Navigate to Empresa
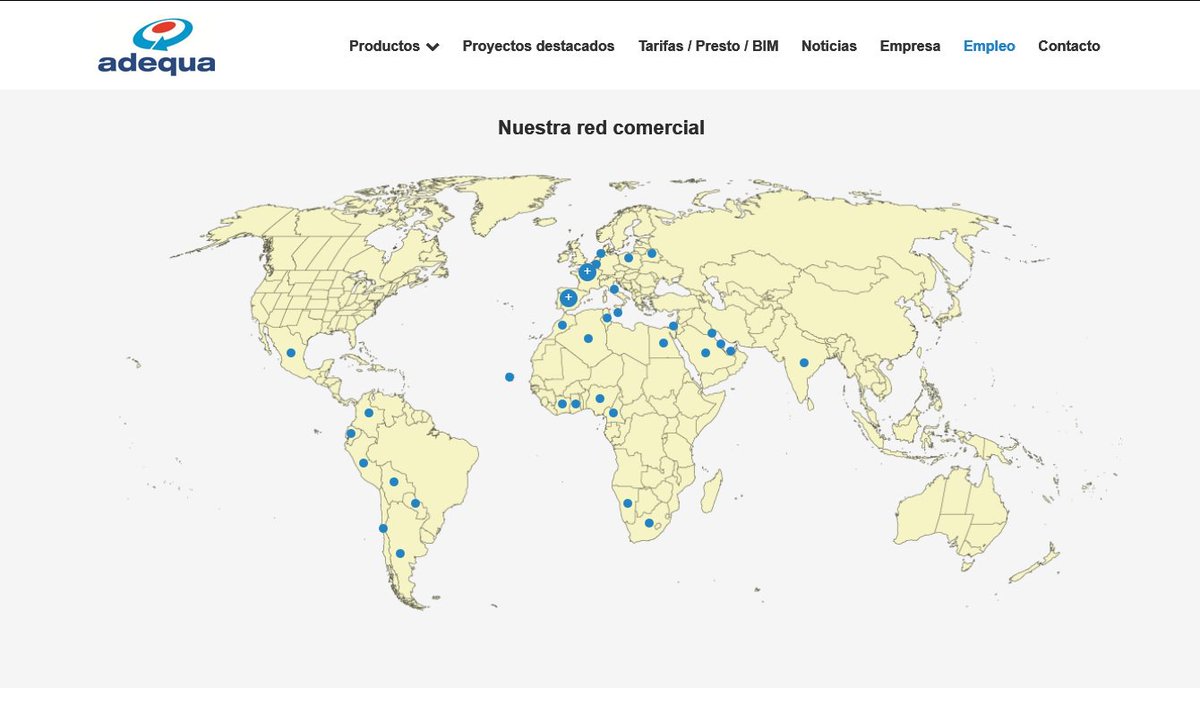1200x704 pixels. point(910,46)
